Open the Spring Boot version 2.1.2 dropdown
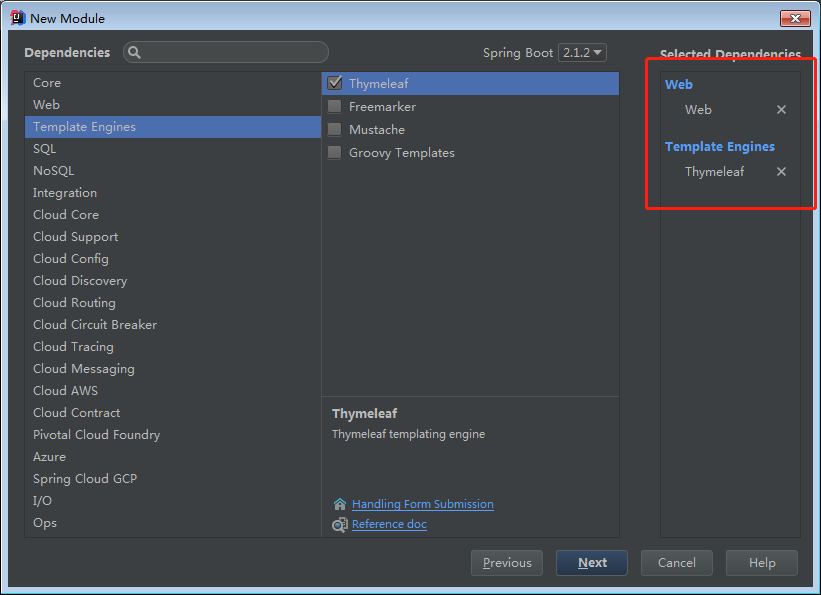Image resolution: width=821 pixels, height=595 pixels. coord(582,53)
